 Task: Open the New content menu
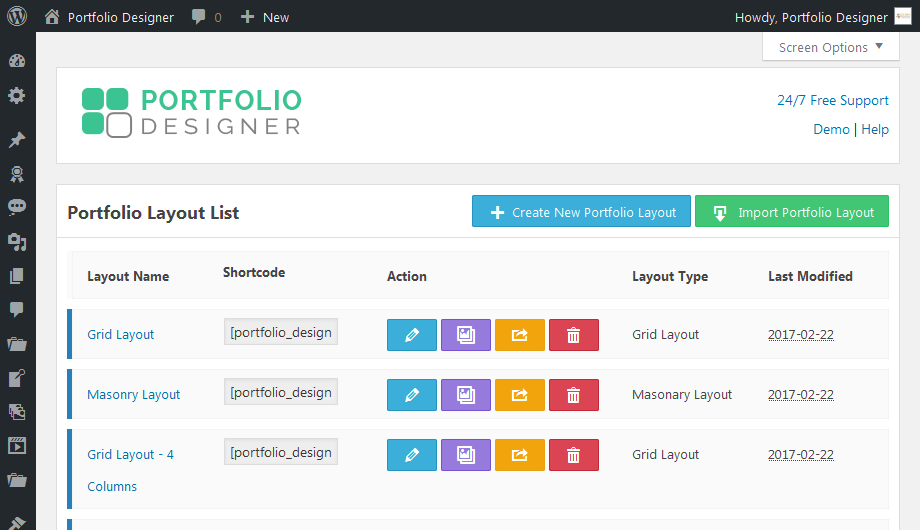click(265, 17)
